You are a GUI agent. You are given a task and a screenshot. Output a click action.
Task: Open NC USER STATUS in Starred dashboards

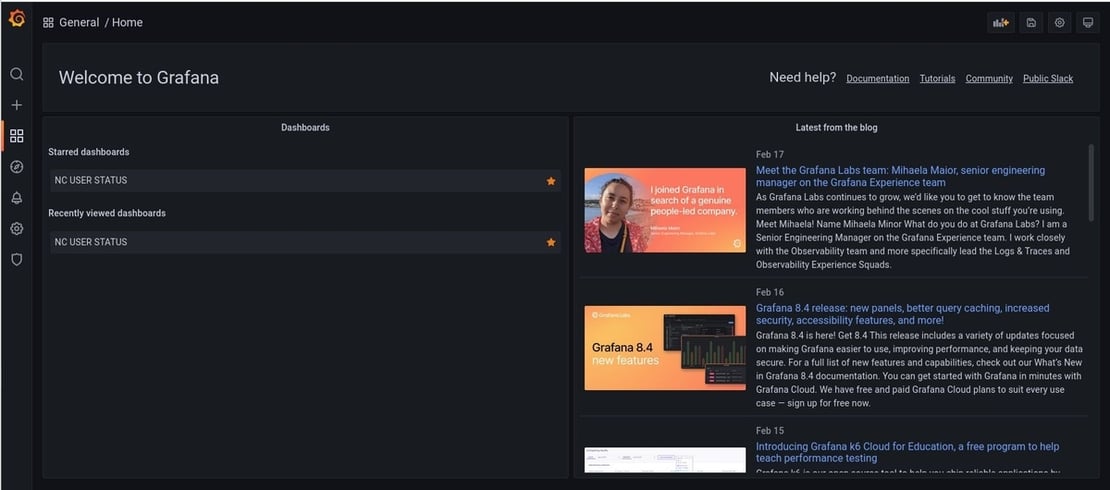point(305,181)
